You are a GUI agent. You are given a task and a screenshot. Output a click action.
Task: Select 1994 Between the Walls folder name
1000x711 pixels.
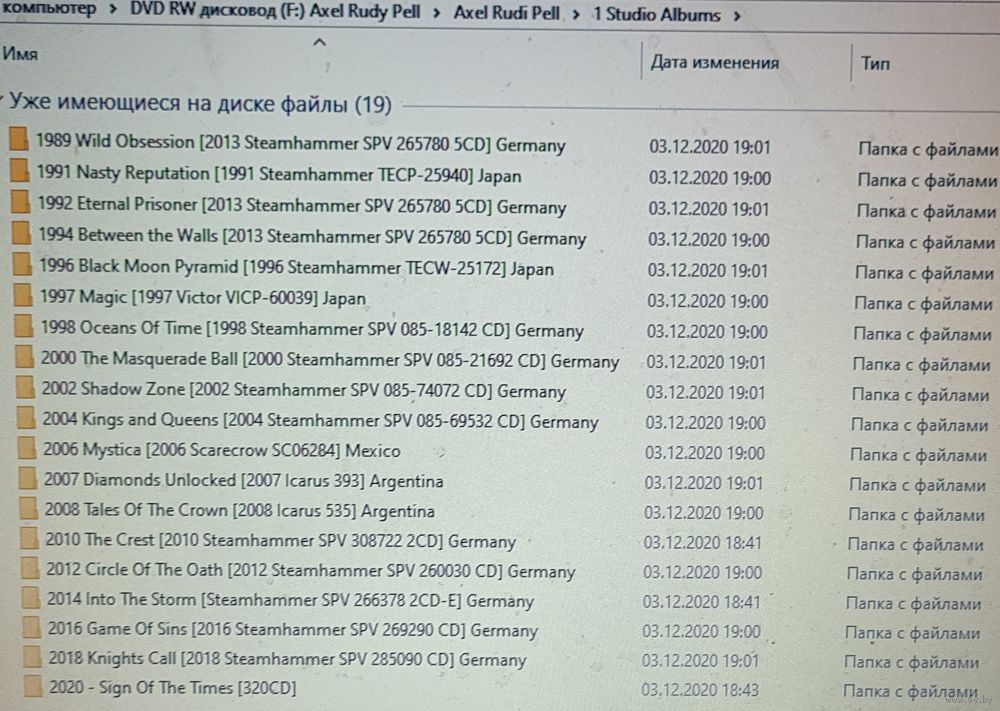click(312, 236)
